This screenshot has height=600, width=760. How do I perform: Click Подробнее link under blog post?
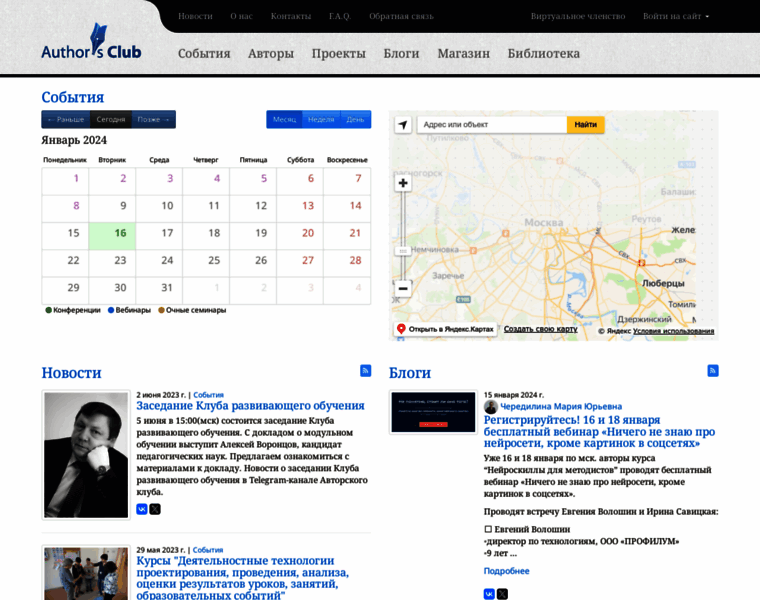click(x=506, y=571)
